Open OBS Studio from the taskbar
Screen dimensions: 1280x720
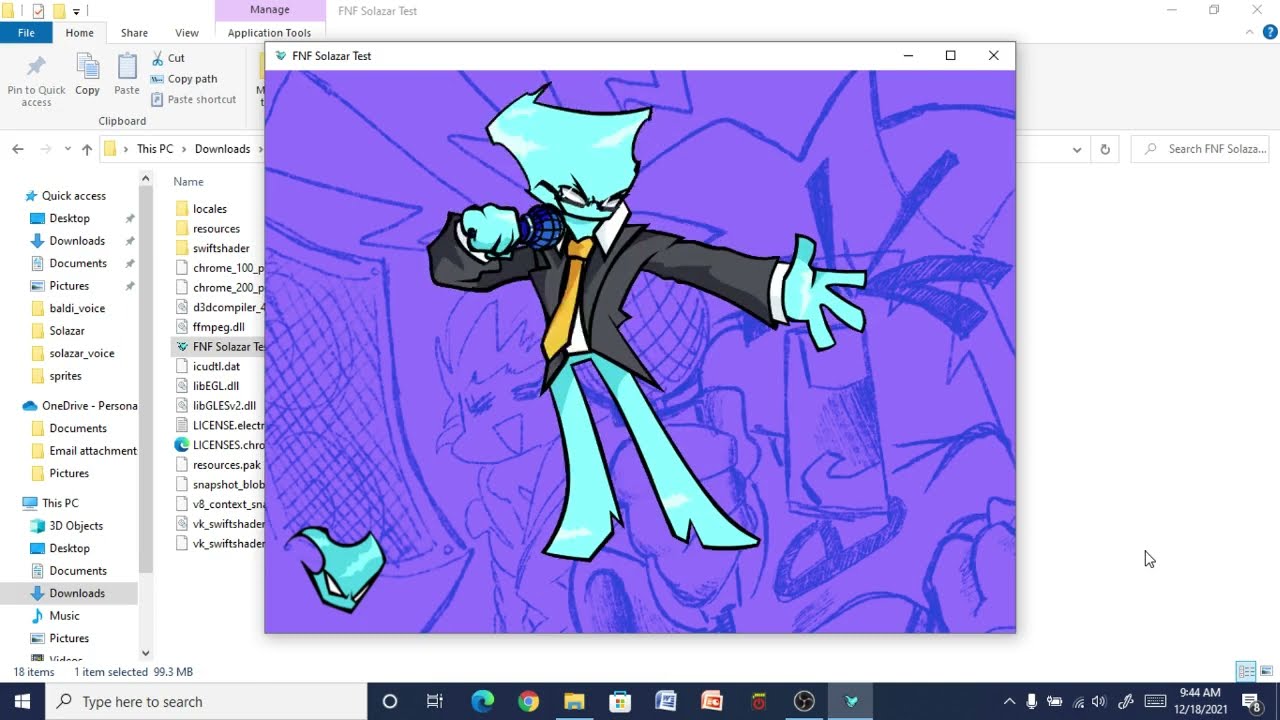tap(804, 701)
